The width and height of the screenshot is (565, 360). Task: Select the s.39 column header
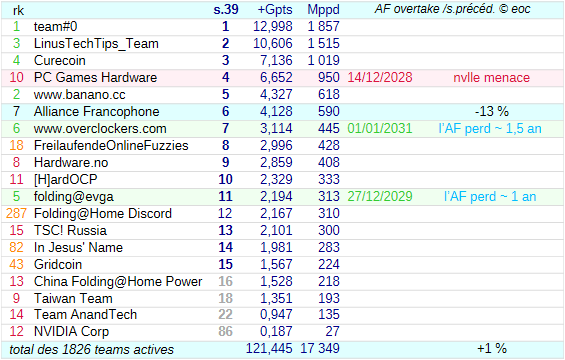(226, 10)
